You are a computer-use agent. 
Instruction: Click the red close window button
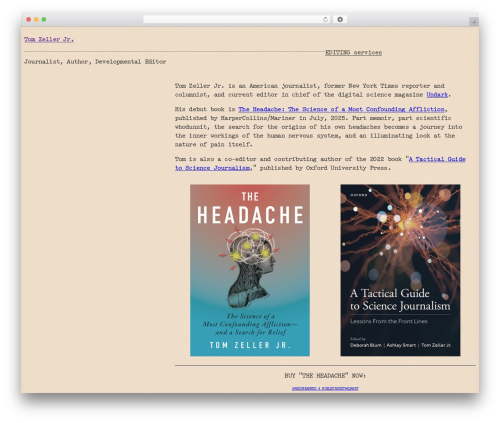tap(29, 20)
